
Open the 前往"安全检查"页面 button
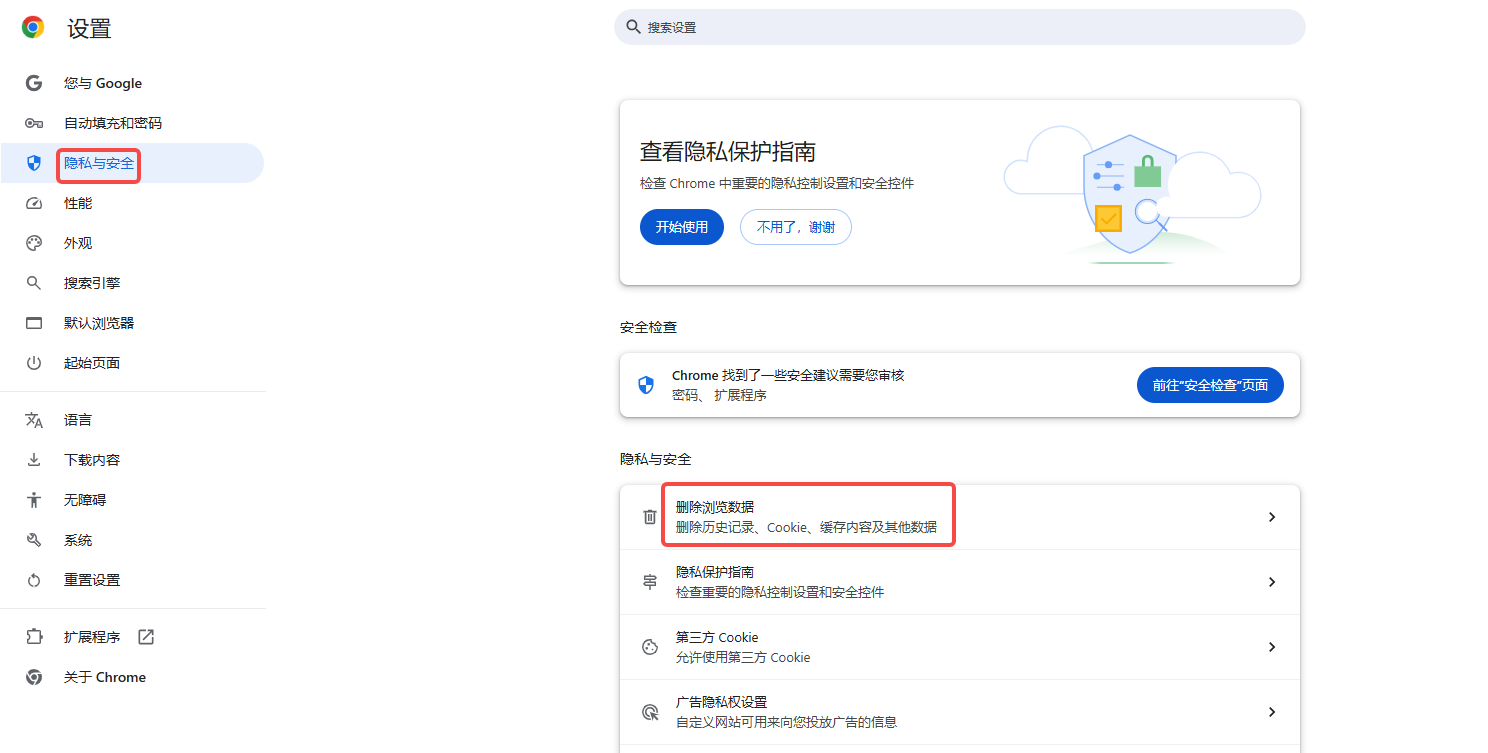(x=1210, y=384)
